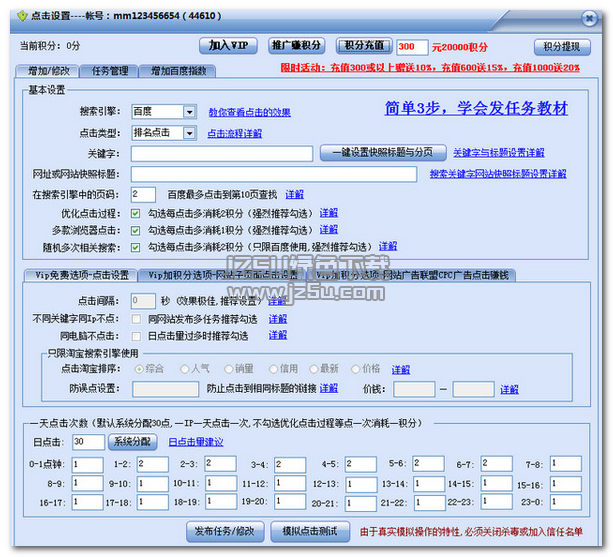Screen dimensions: 613x557
Task: Open 详解 link after the 价格 radio option
Action: pos(401,370)
